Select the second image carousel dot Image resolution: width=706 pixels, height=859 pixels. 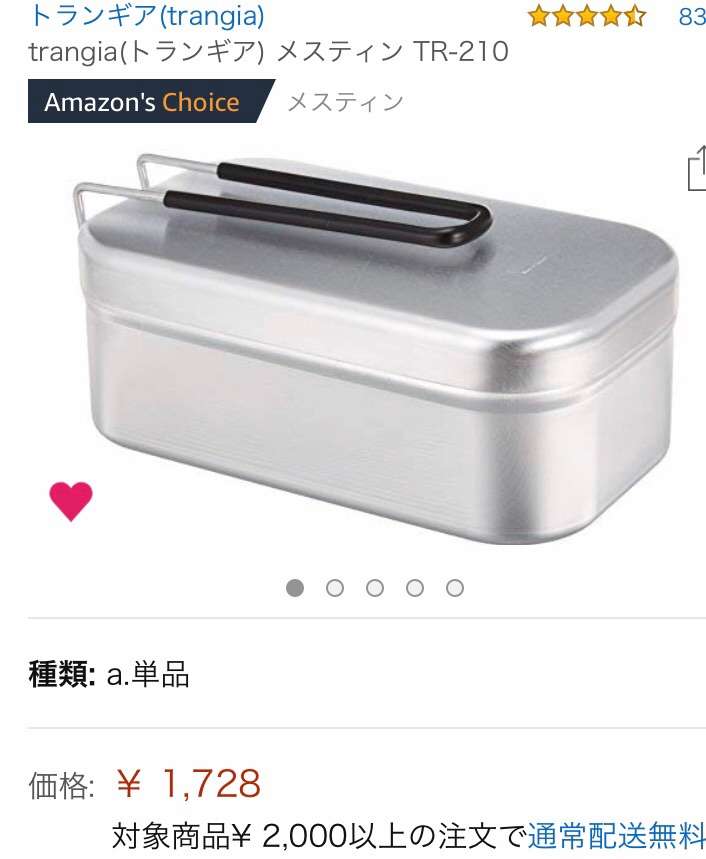[x=335, y=588]
